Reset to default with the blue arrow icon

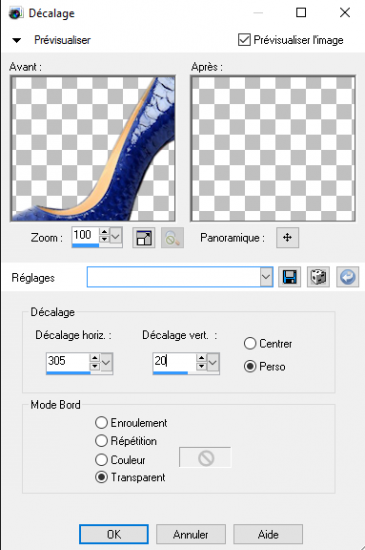point(347,277)
